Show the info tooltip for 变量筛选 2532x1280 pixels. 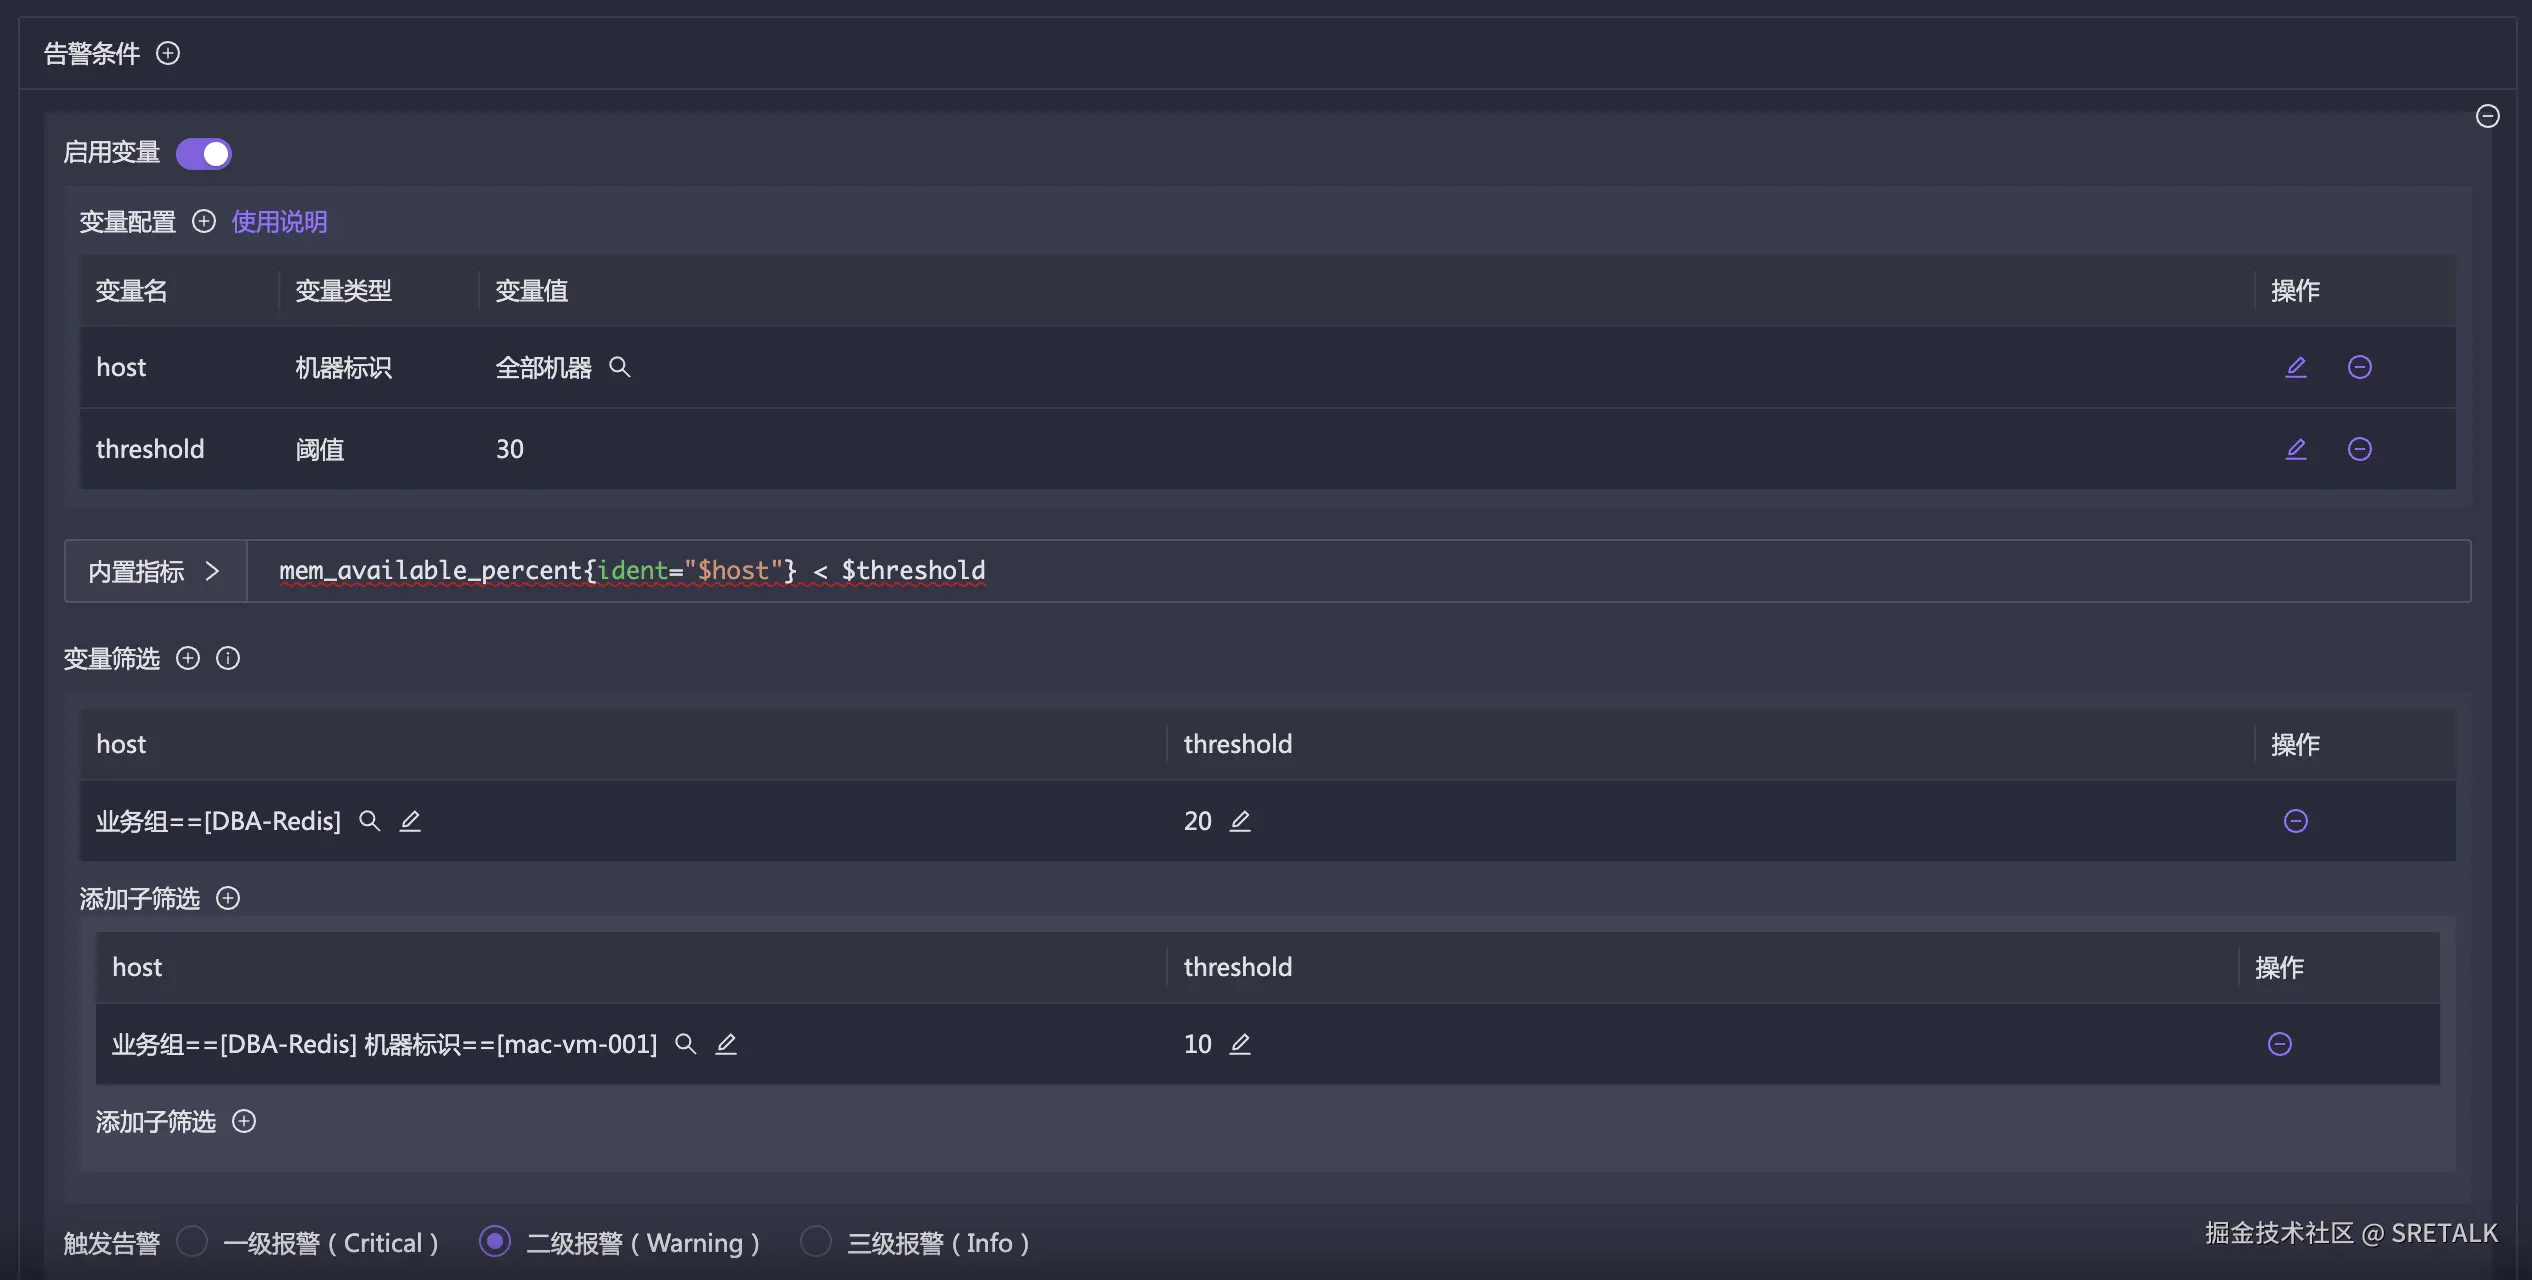pos(228,658)
